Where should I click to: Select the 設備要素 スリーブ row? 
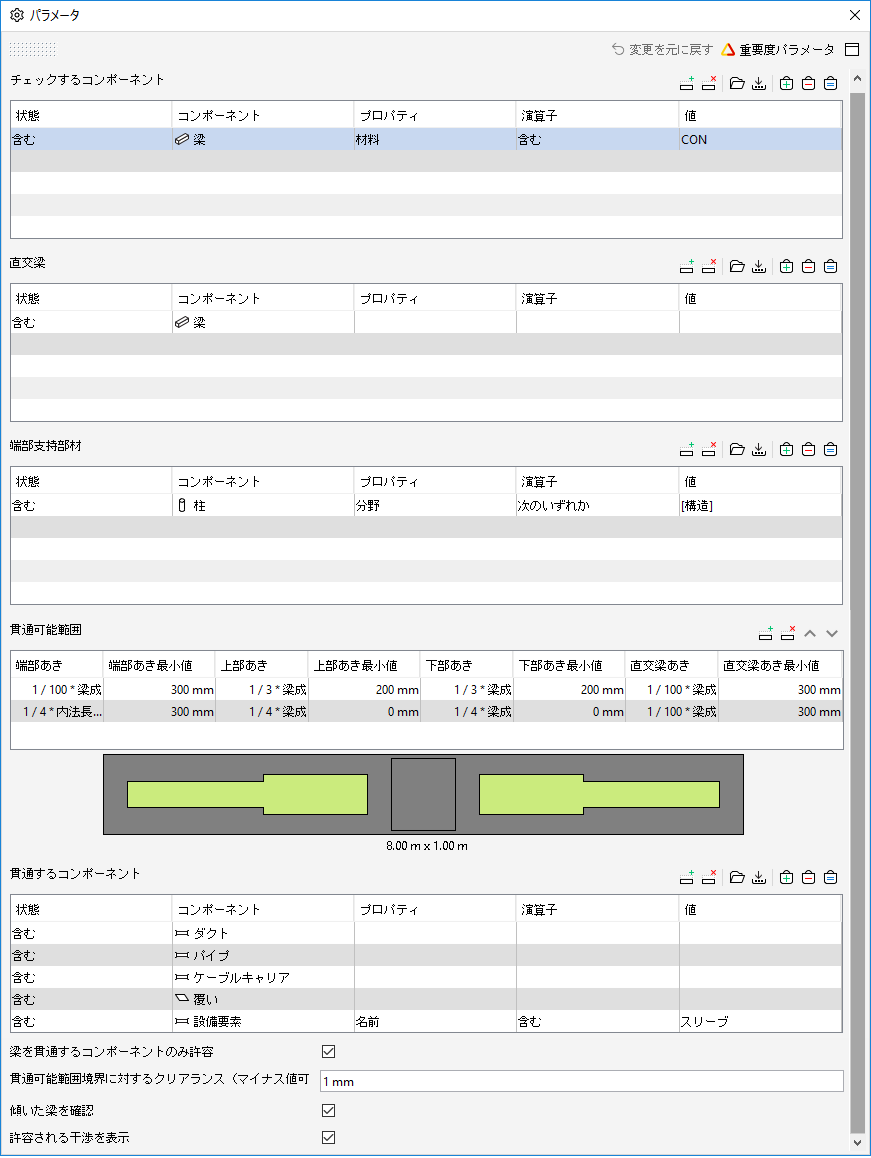click(426, 1021)
